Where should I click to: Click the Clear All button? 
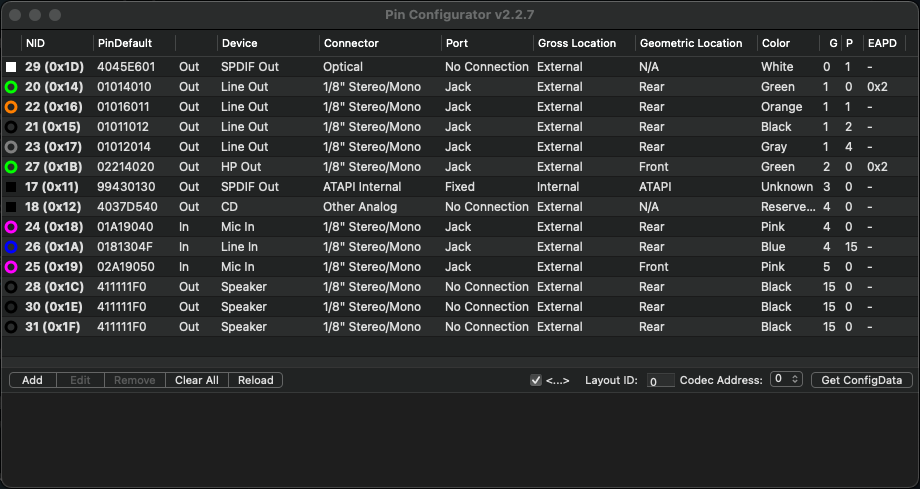pos(197,380)
